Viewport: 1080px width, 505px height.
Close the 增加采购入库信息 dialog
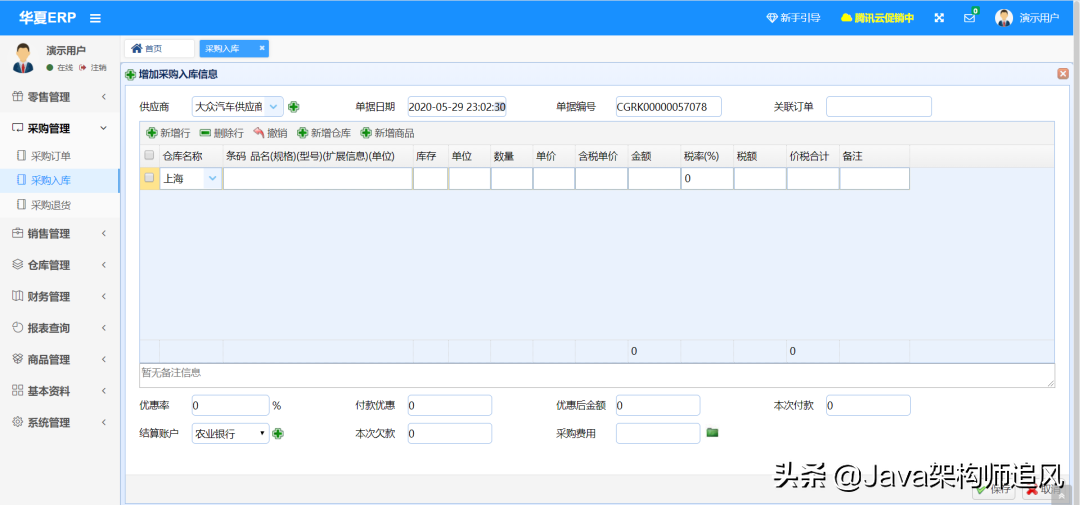[1063, 74]
